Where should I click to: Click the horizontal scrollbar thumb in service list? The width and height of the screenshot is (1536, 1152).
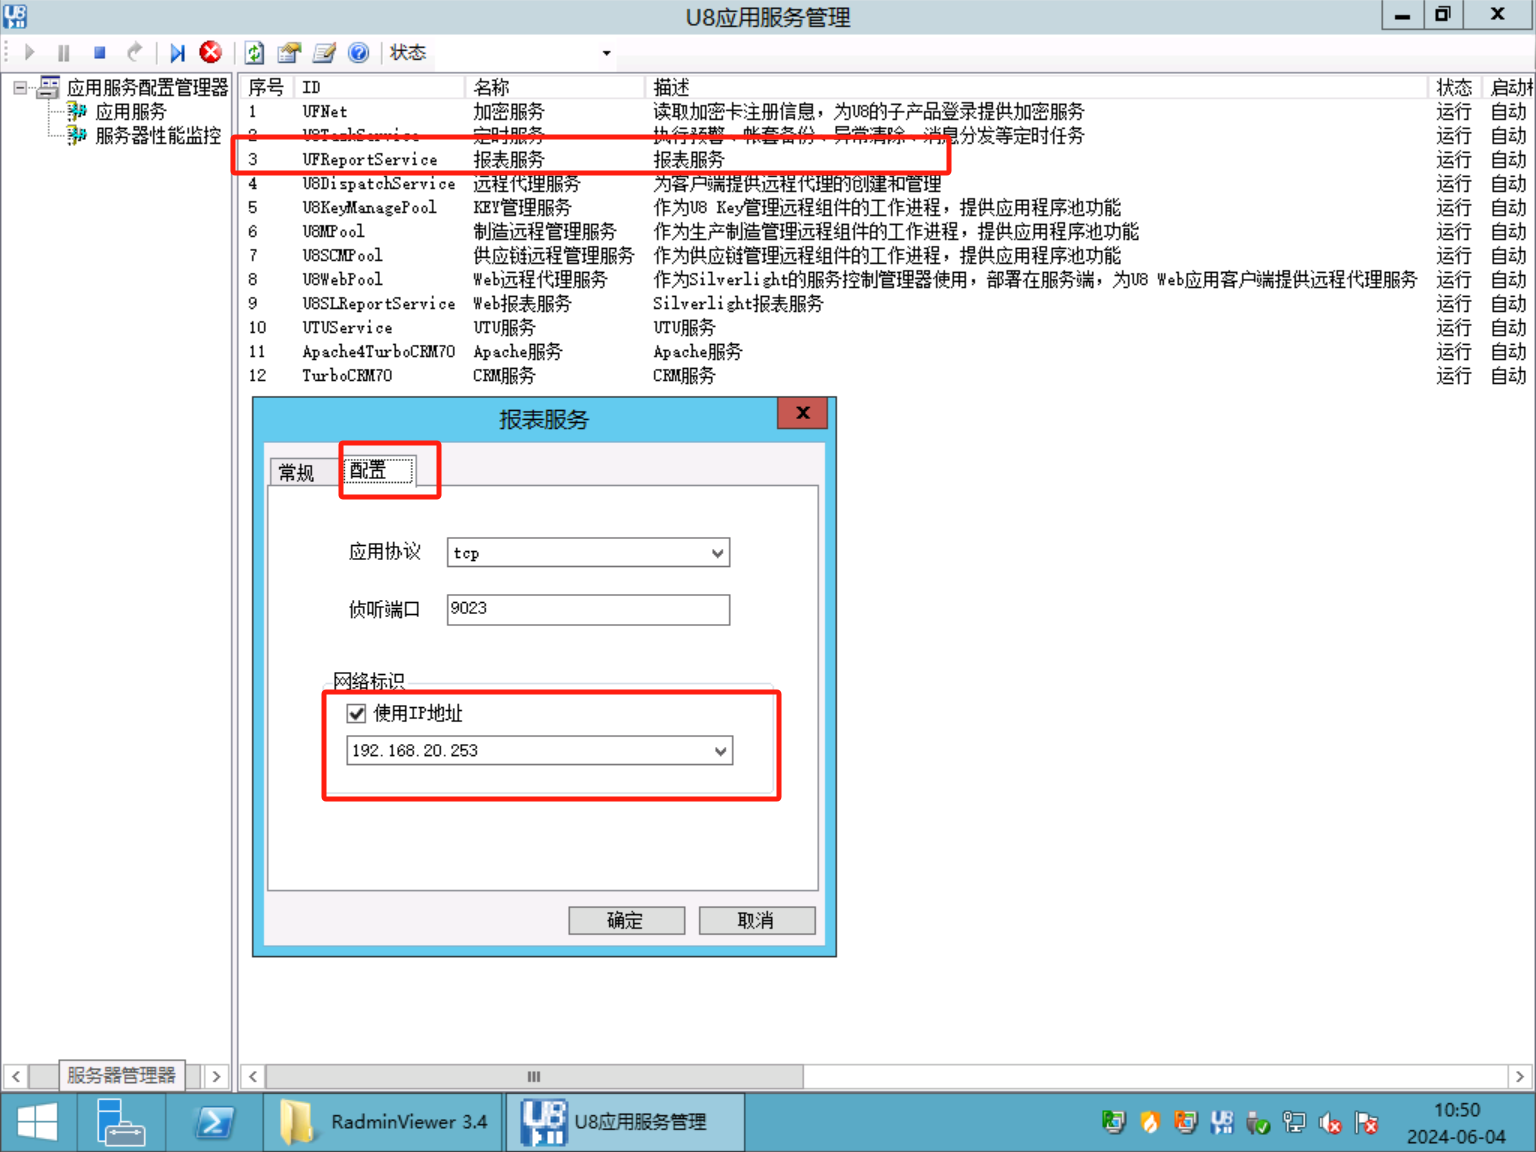point(534,1076)
